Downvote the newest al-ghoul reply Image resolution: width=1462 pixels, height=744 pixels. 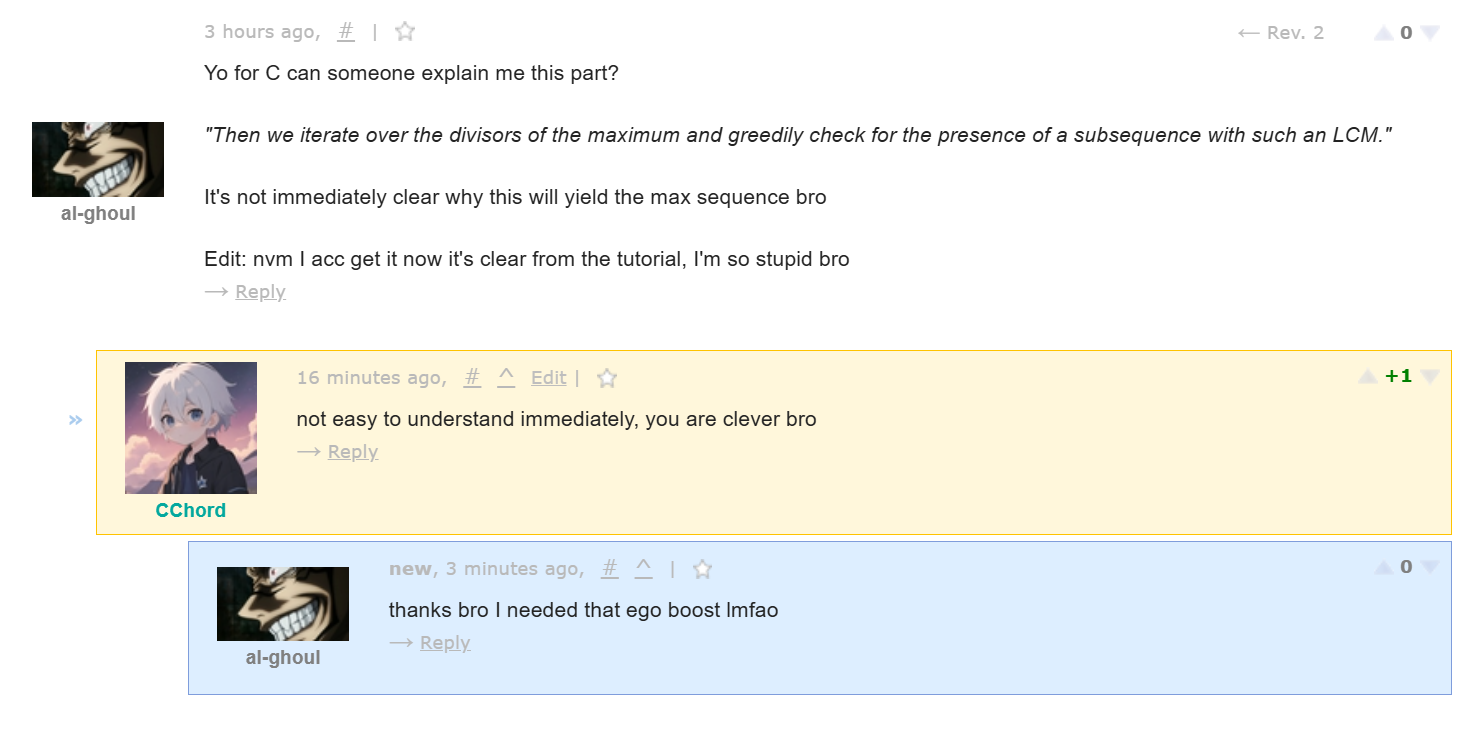coord(1429,567)
